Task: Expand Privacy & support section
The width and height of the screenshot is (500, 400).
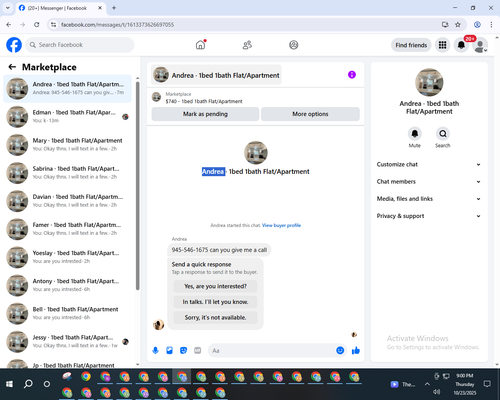Action: (x=429, y=216)
